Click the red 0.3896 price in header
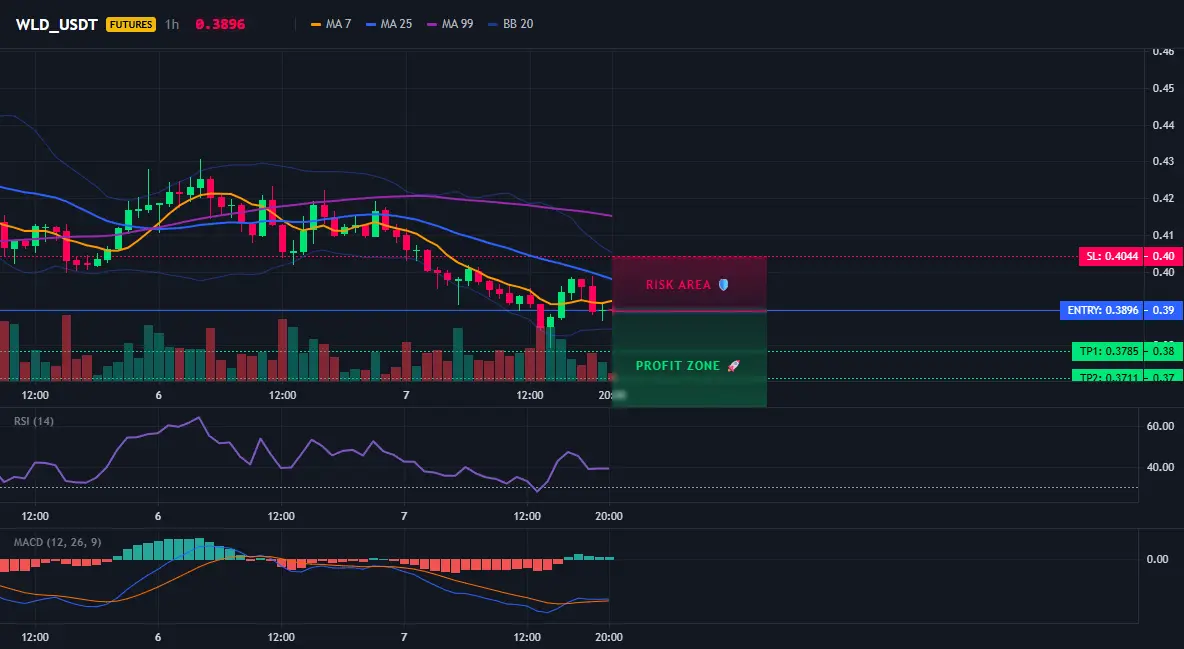This screenshot has height=649, width=1184. tap(220, 24)
